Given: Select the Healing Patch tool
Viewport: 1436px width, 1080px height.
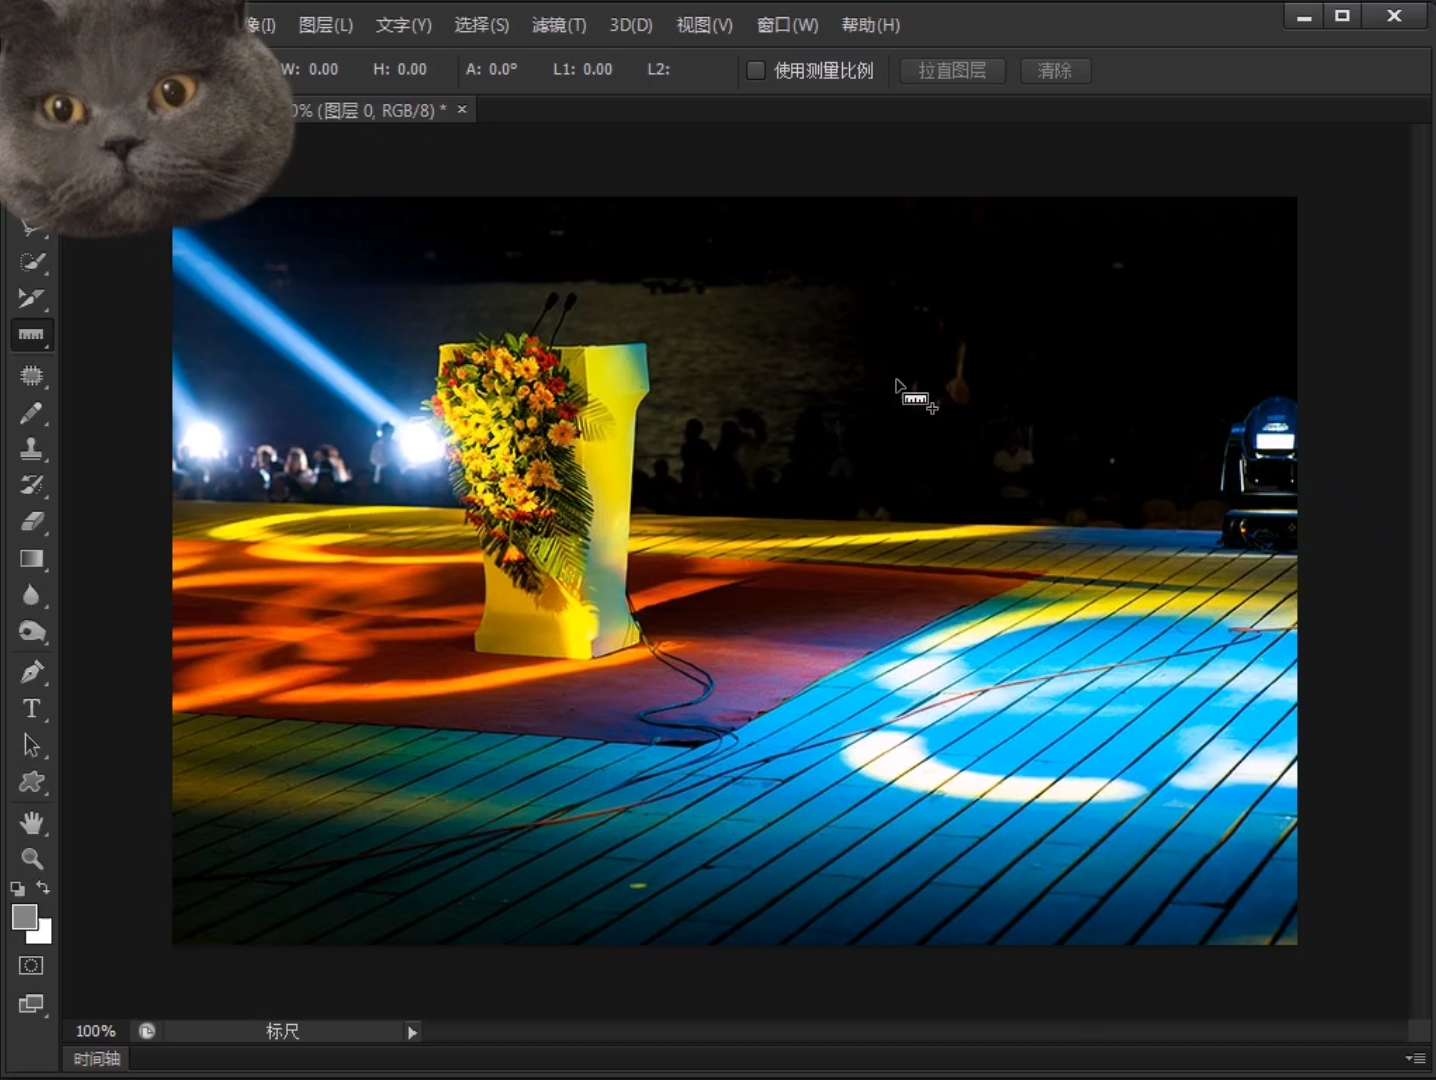Looking at the screenshot, I should click(31, 375).
